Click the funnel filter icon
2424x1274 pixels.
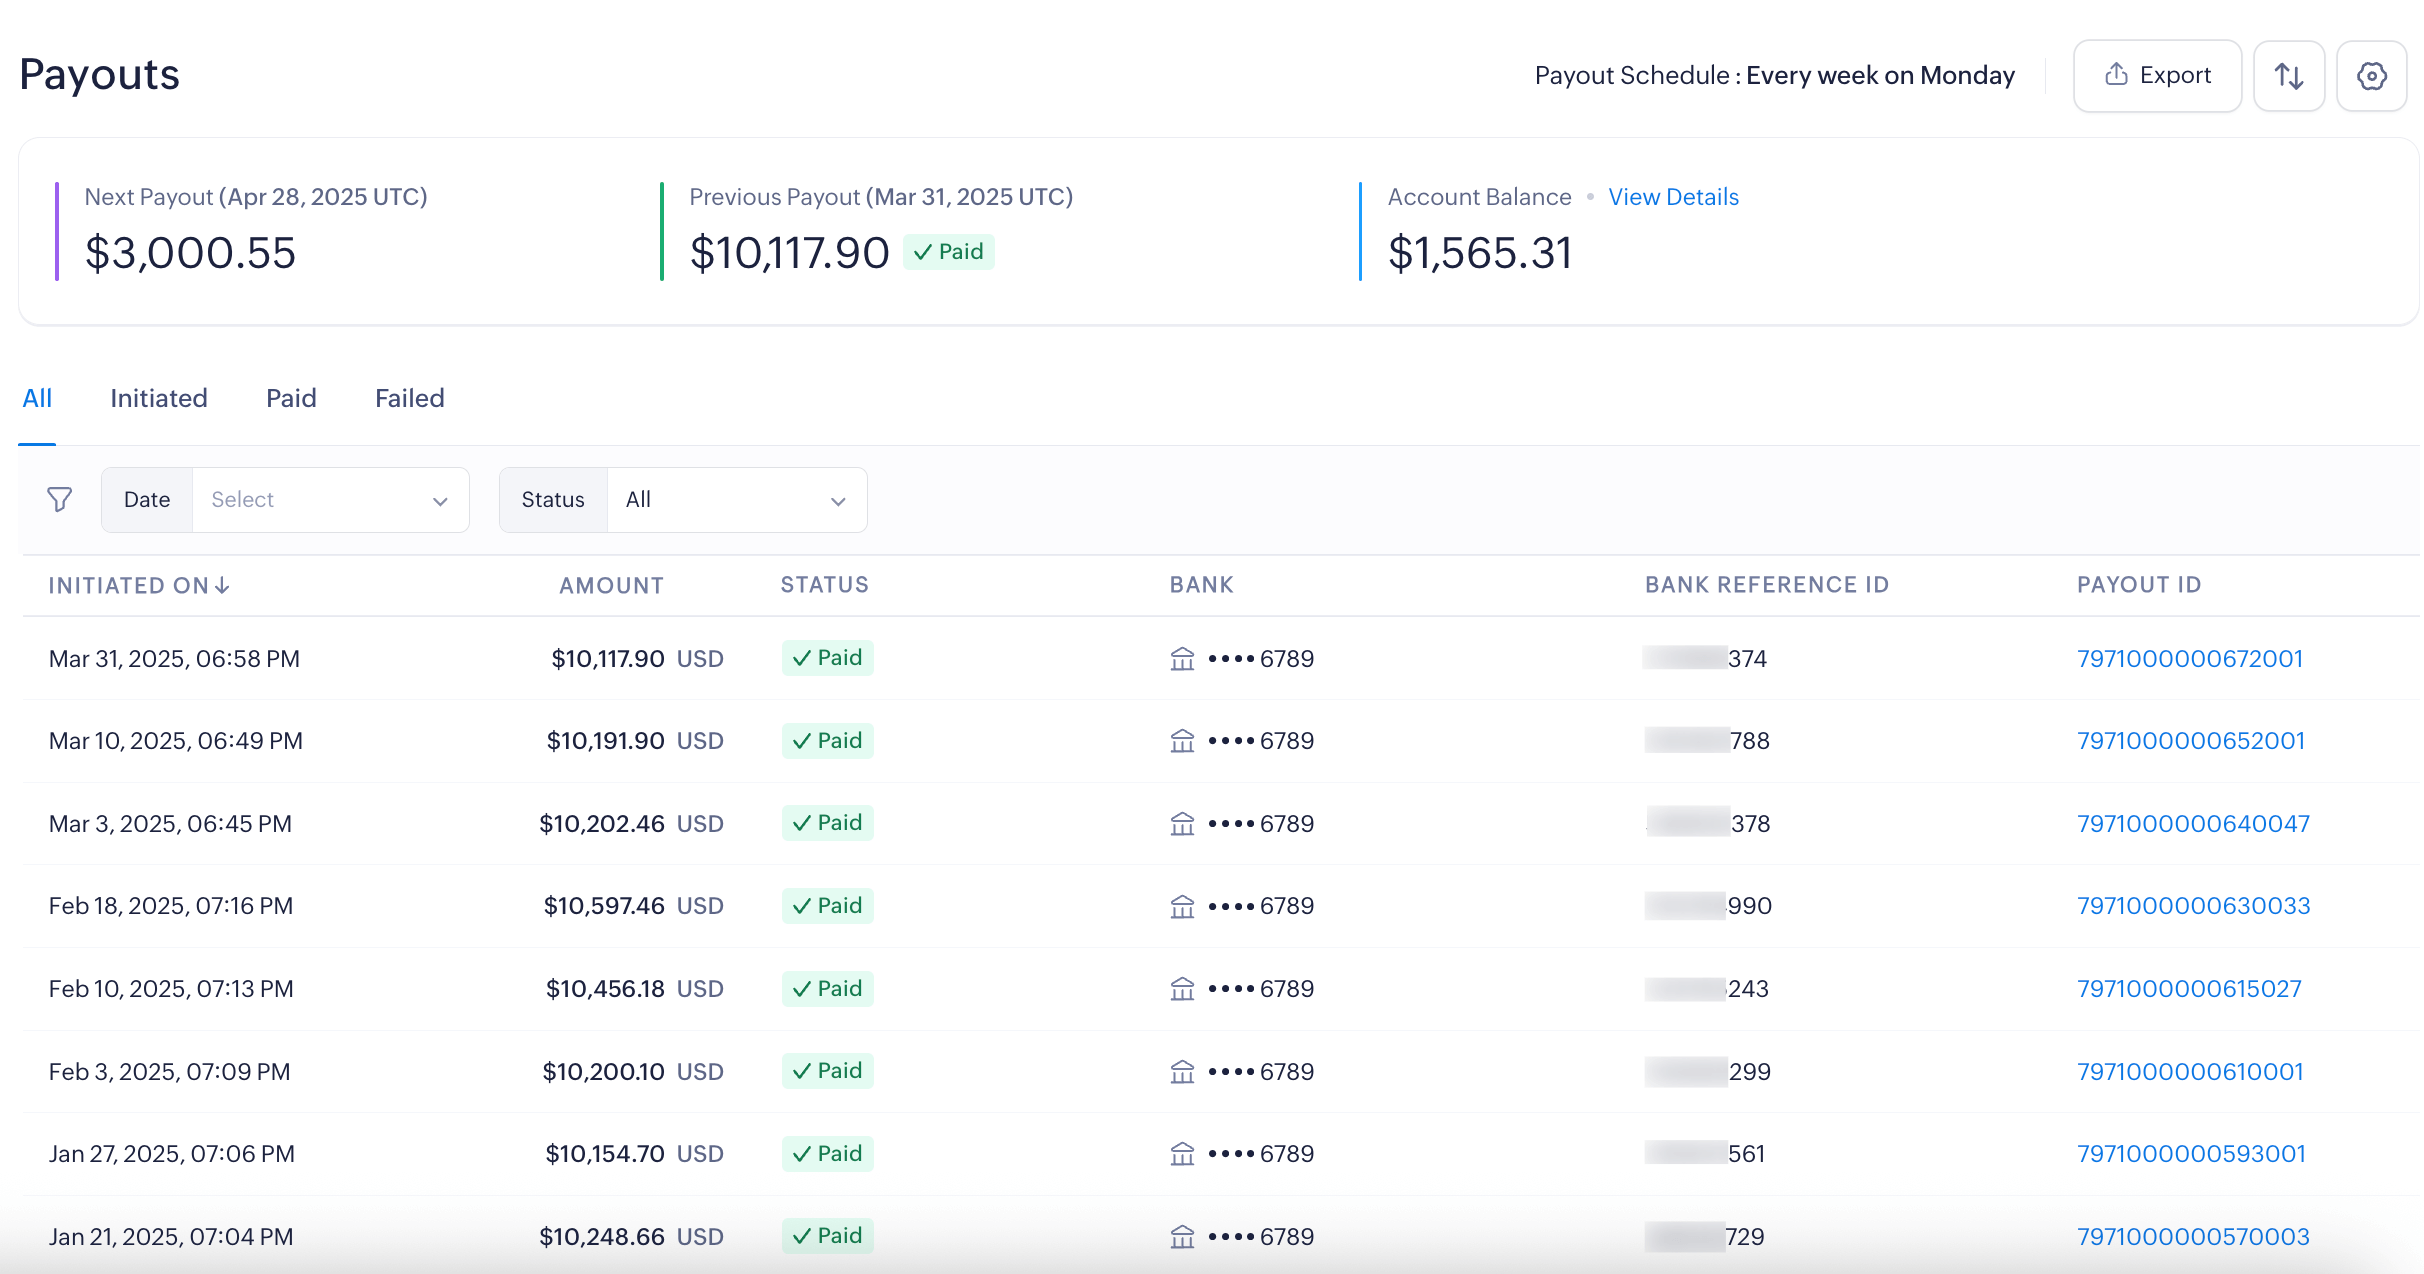[x=60, y=499]
